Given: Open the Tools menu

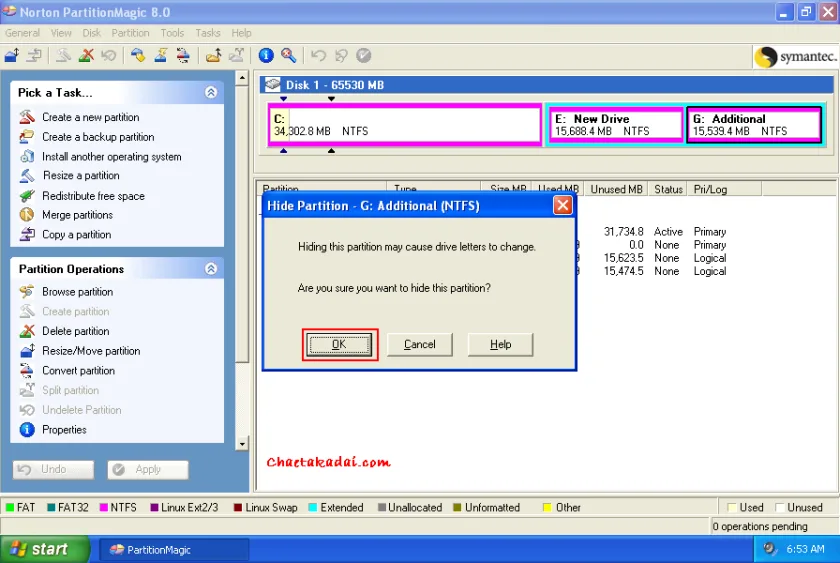Looking at the screenshot, I should tap(172, 33).
